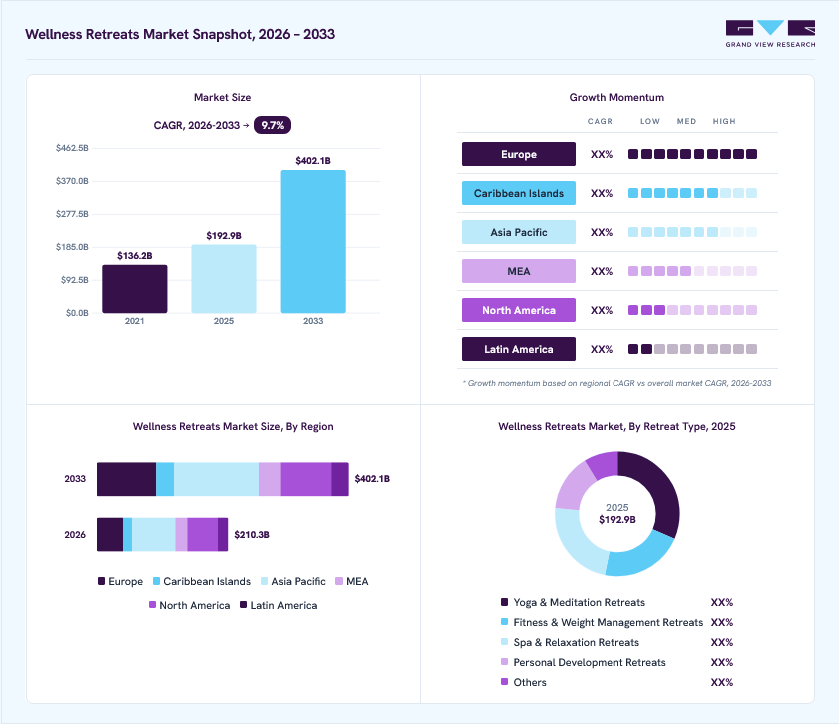Click the Asia Pacific region label
Screen dimensions: 840x724
pyautogui.click(x=519, y=232)
